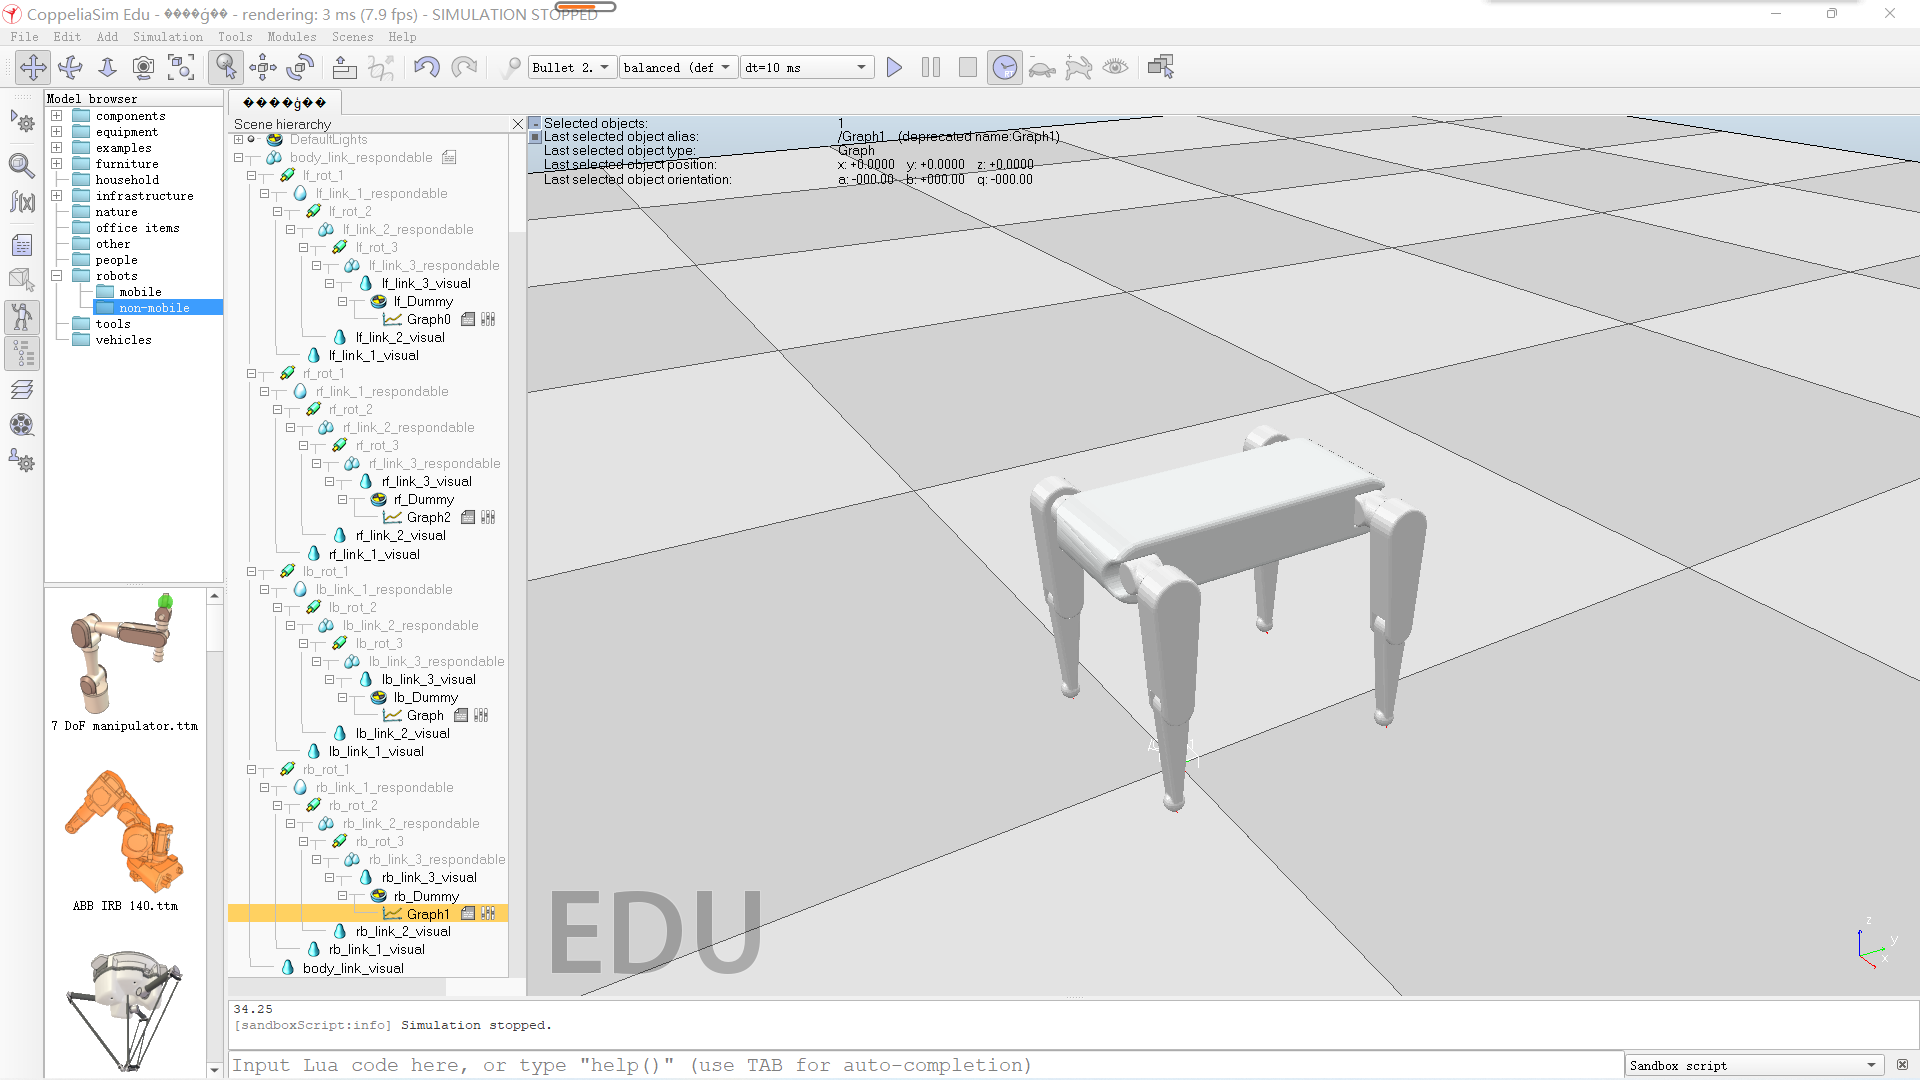The height and width of the screenshot is (1080, 1920).
Task: Expand the furniture folder in Model browser
Action: coord(57,164)
